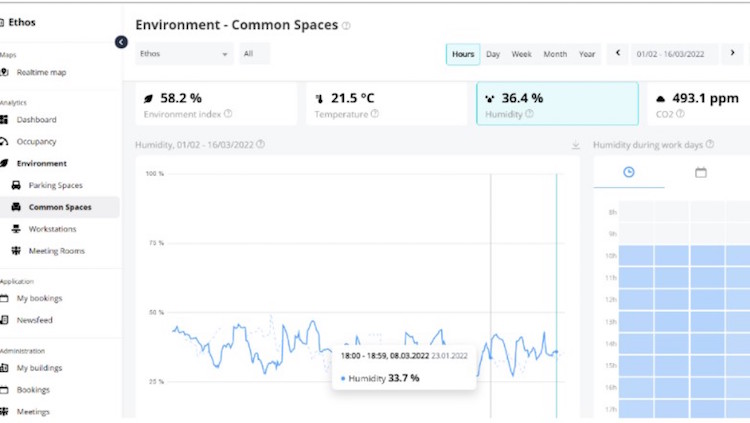Collapse the sidebar with the arrow button
The image size is (750, 423).
[121, 42]
